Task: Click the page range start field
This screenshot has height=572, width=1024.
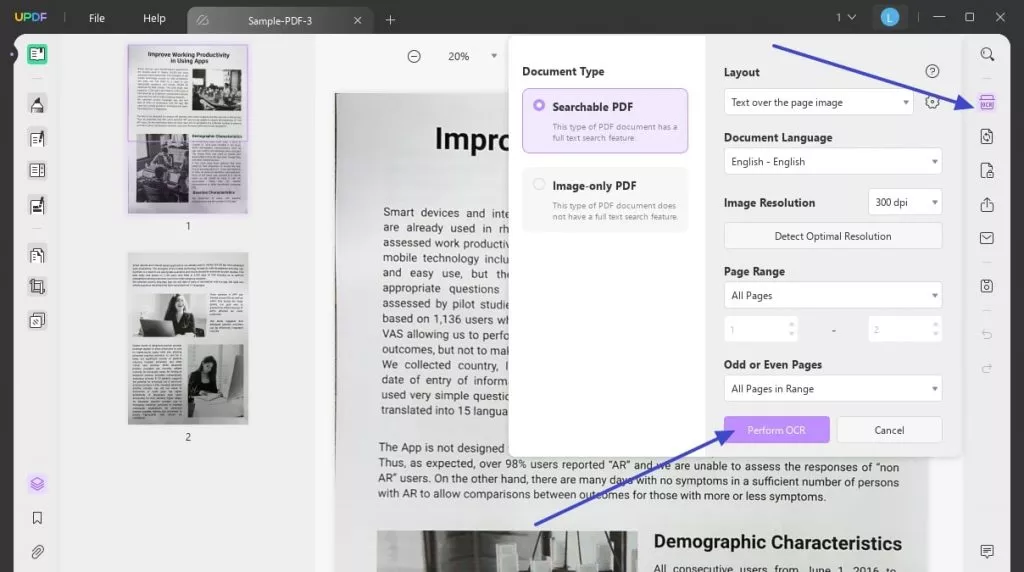Action: pos(760,329)
